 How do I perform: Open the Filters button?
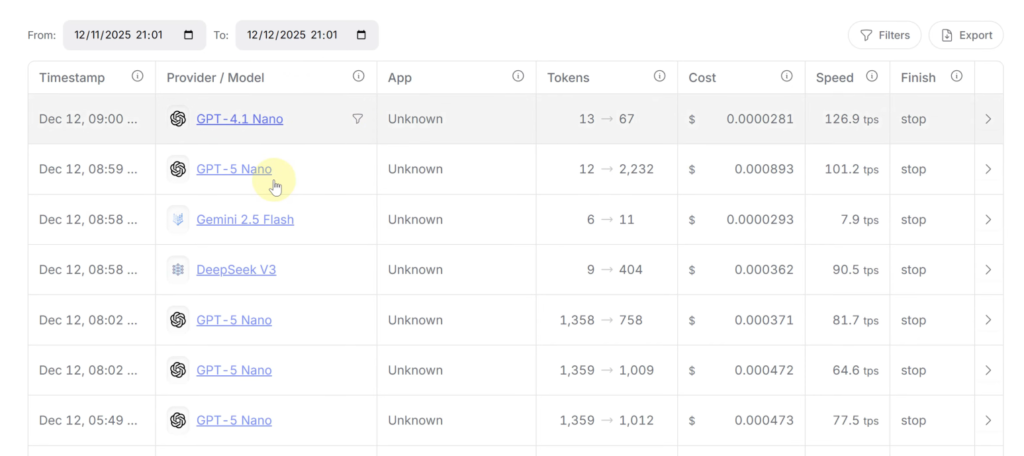coord(885,35)
